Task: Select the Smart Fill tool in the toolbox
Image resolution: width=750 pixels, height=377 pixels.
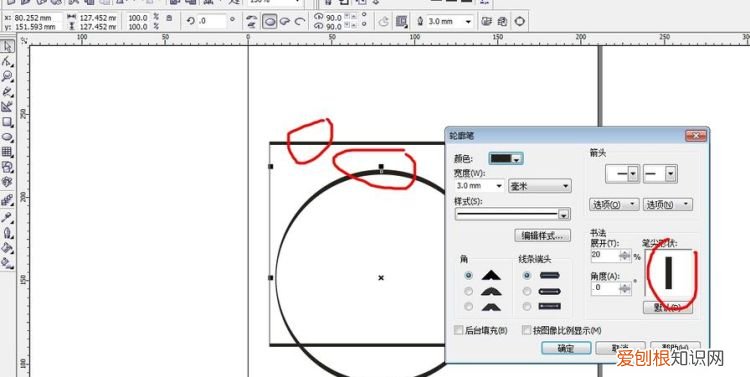Action: click(7, 107)
